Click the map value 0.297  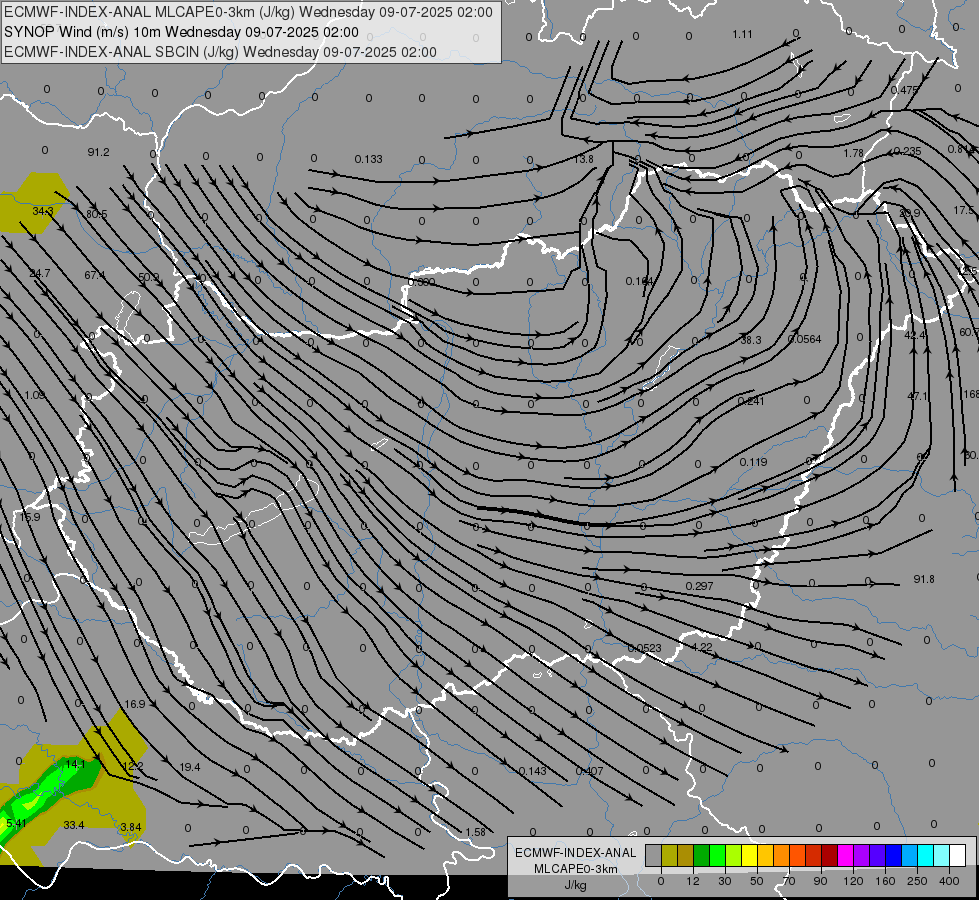[x=699, y=586]
